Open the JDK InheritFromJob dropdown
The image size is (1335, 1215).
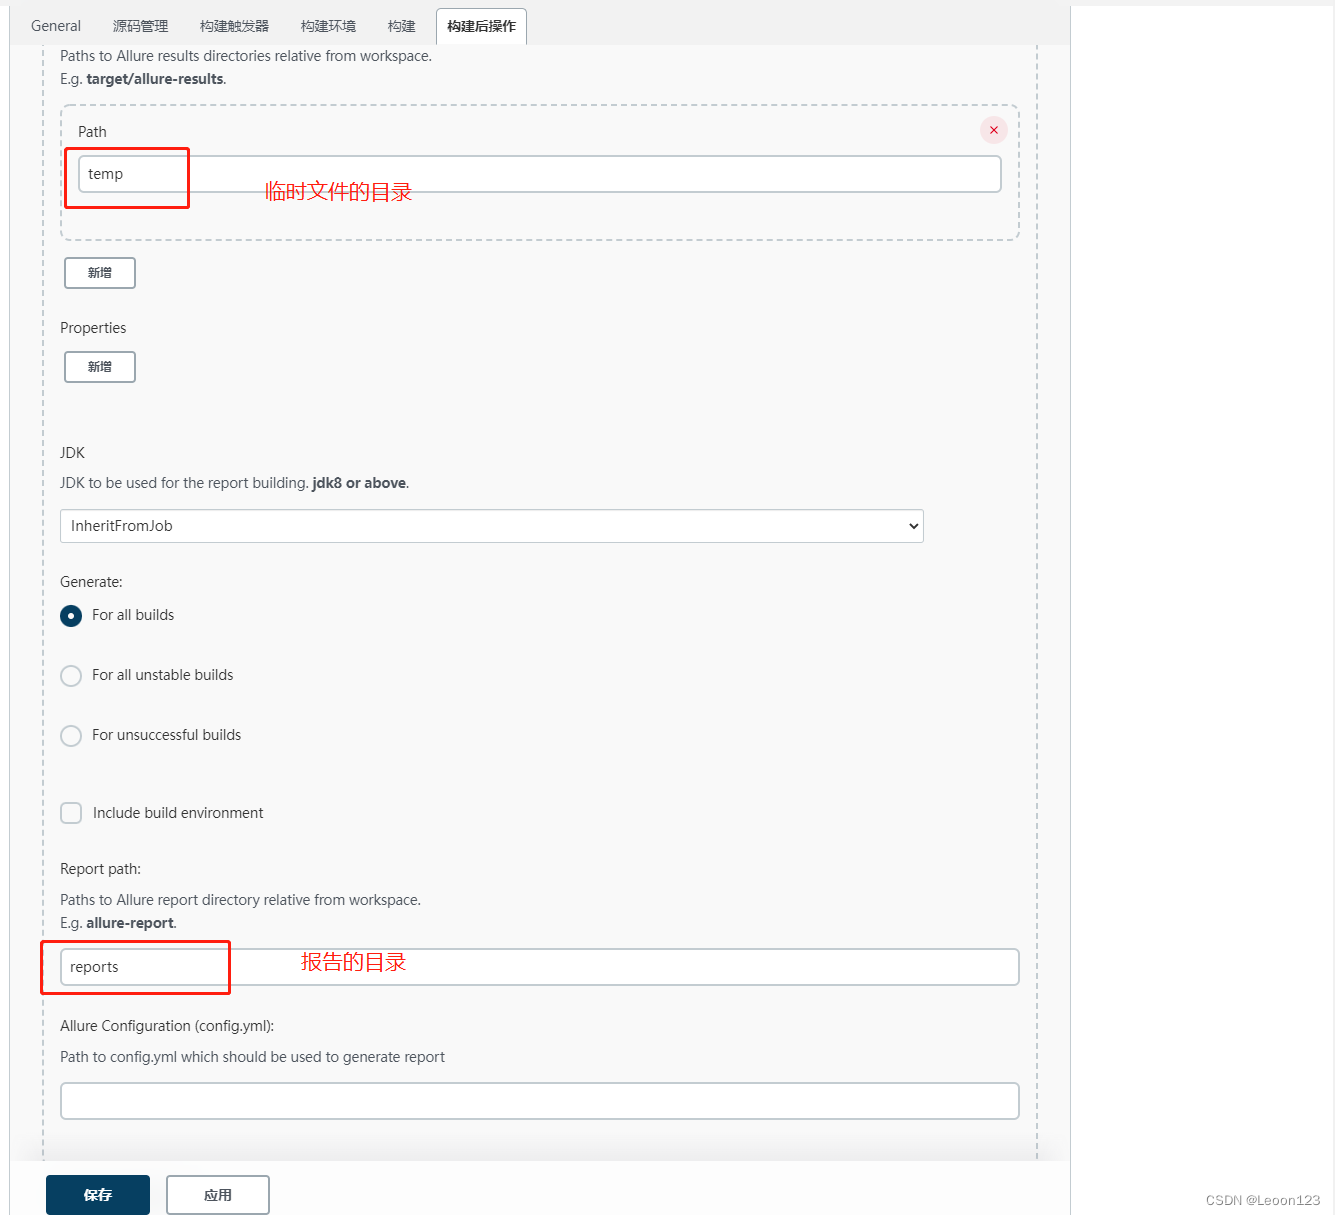(x=492, y=526)
